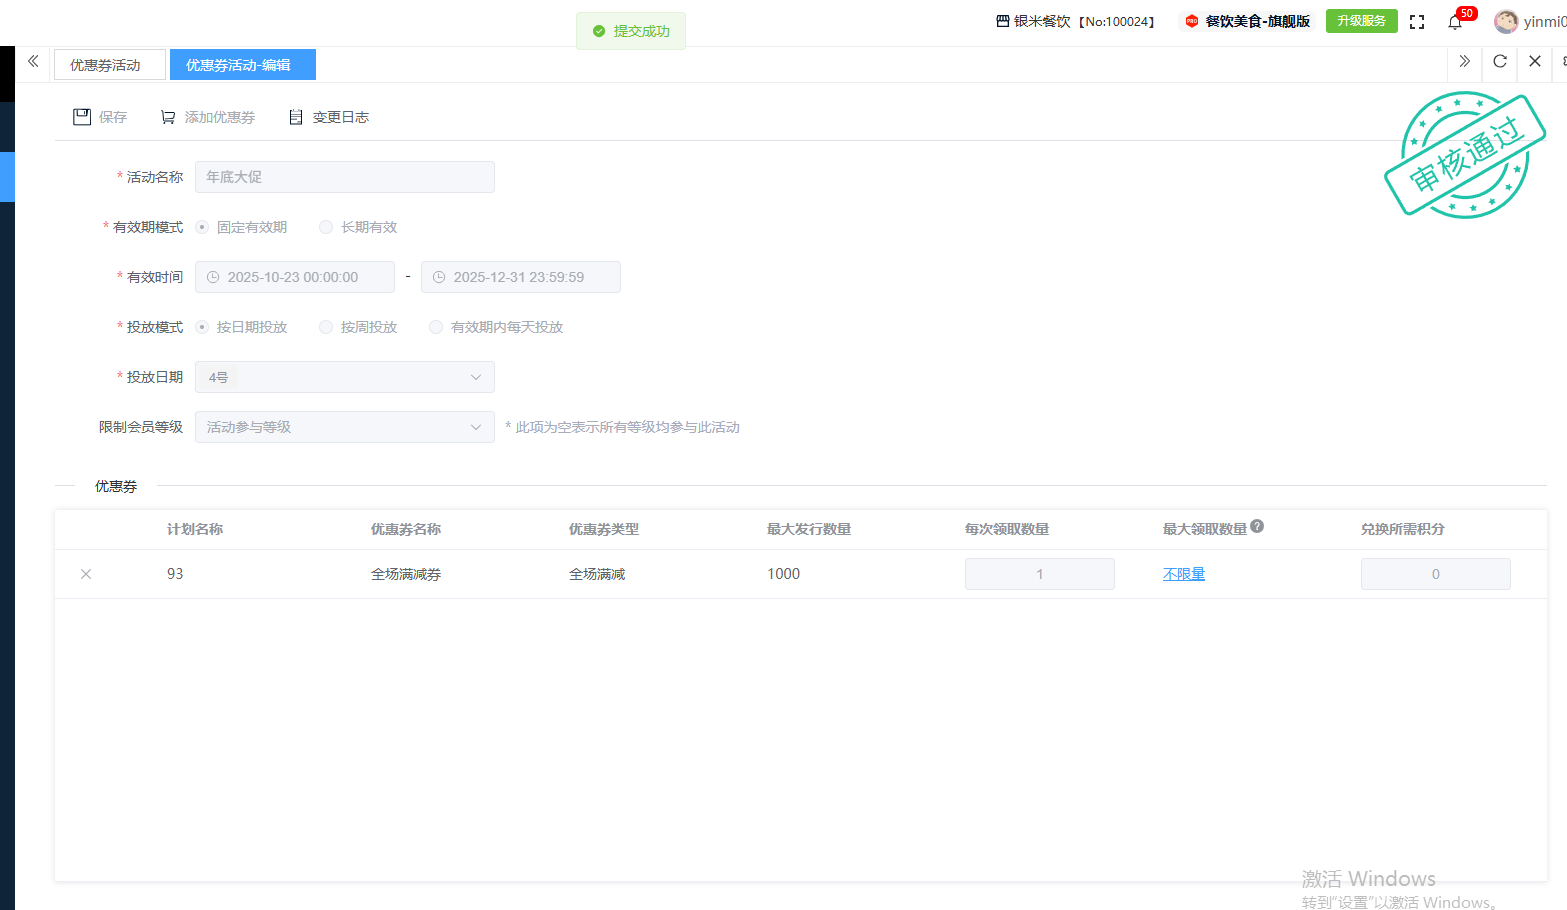Remove coupon row 93 with X icon
This screenshot has width=1567, height=910.
click(86, 574)
